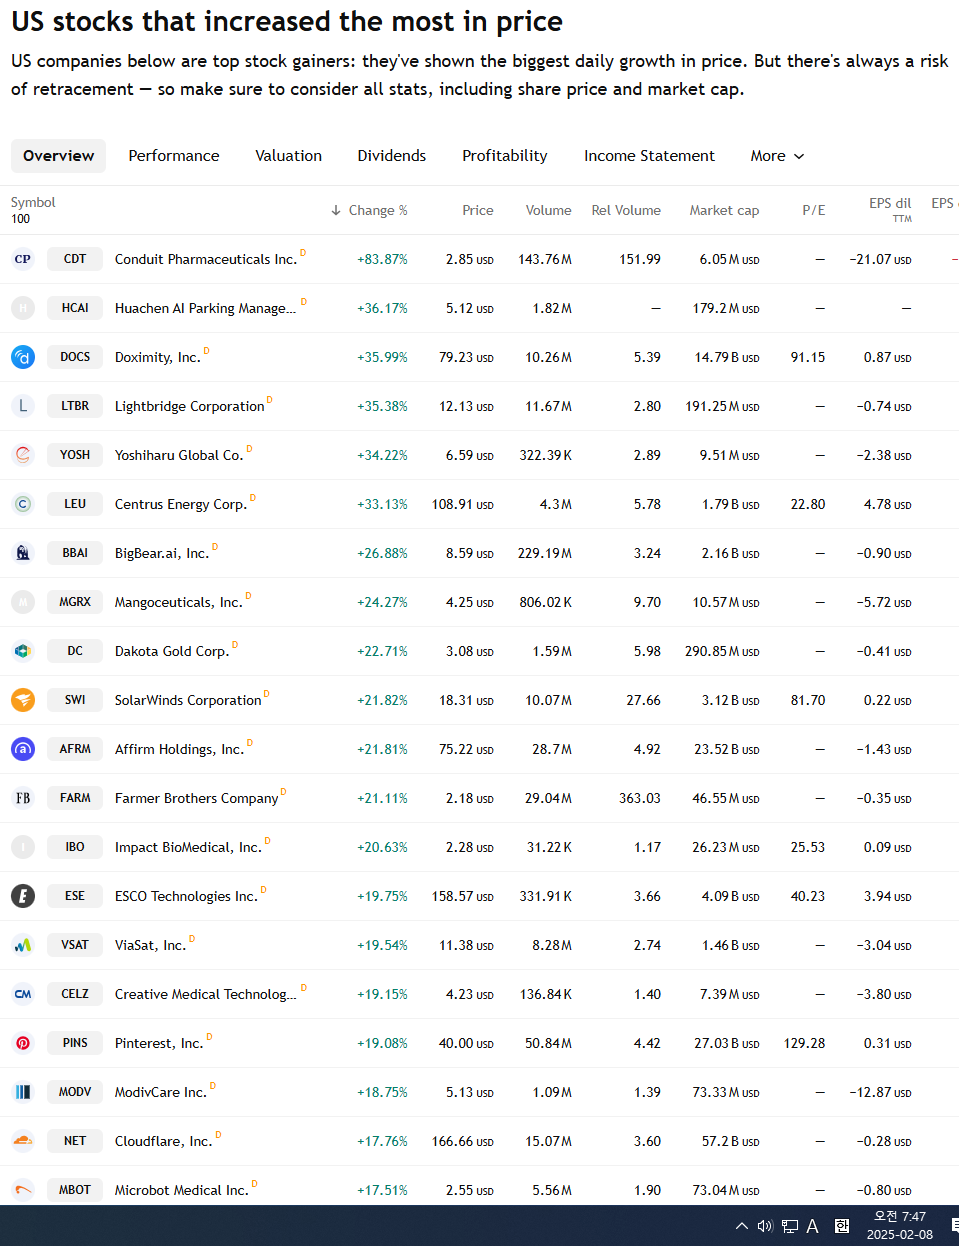Sort by EPS dil TTM column header
959x1246 pixels.
[890, 210]
